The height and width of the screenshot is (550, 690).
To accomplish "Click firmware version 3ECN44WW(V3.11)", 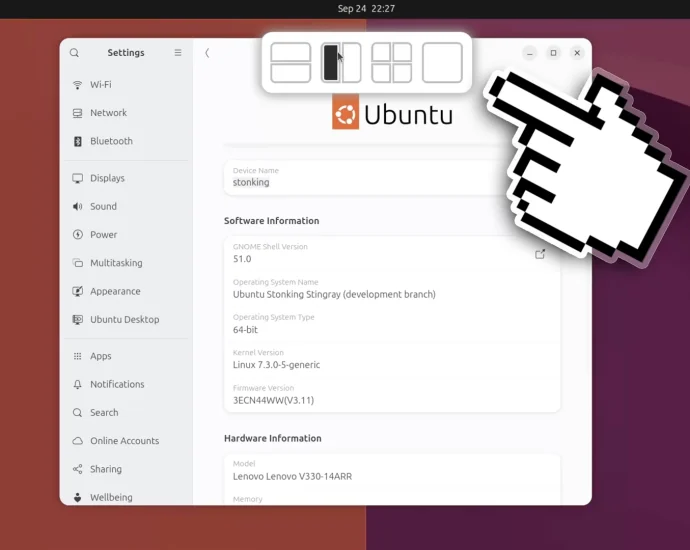I will (x=273, y=400).
